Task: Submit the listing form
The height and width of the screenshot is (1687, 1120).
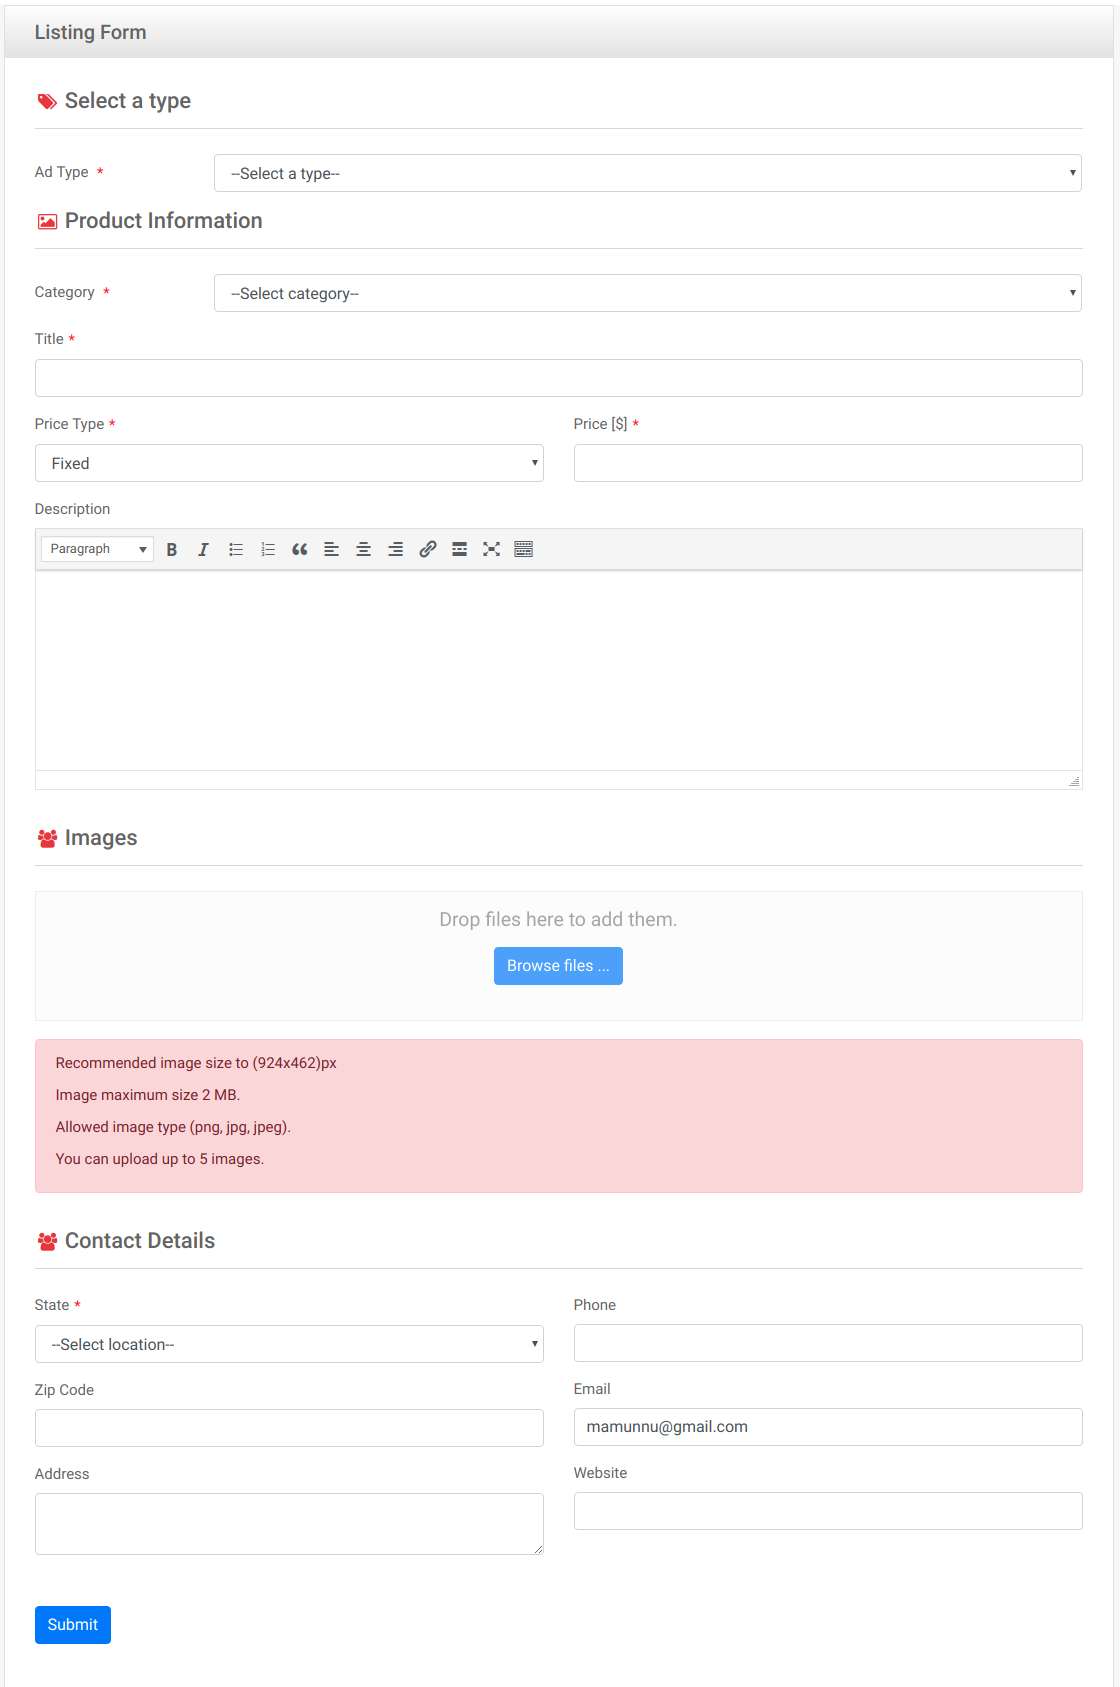Action: (x=73, y=1625)
